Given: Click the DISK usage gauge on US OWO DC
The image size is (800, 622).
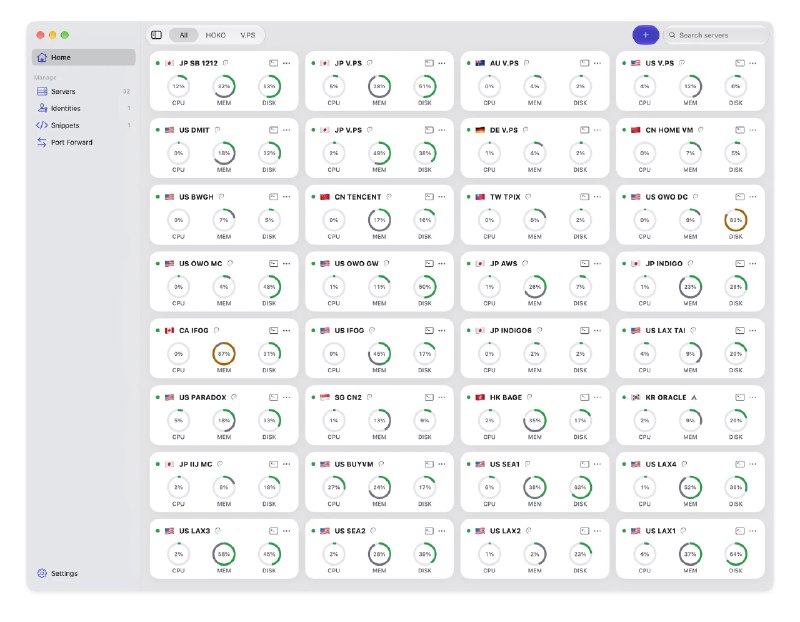Looking at the screenshot, I should click(x=736, y=220).
